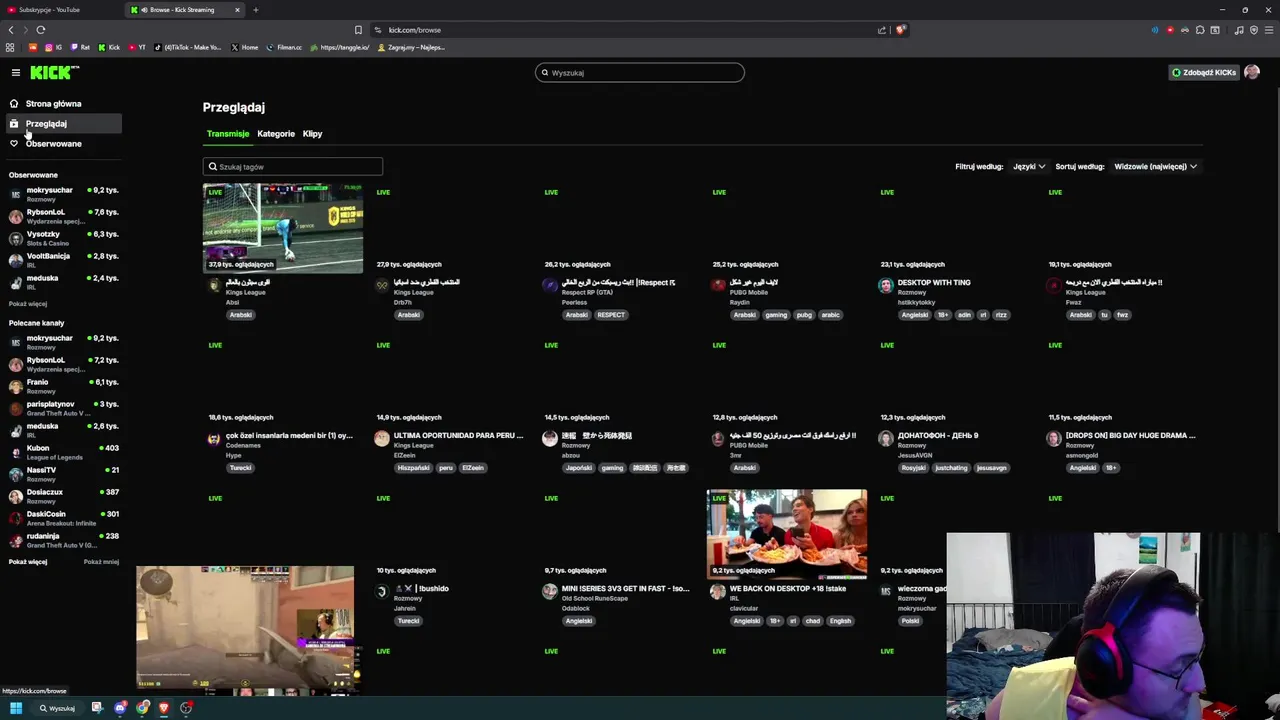
Task: Open DESKTOP WITH TING stream title
Action: (x=934, y=282)
